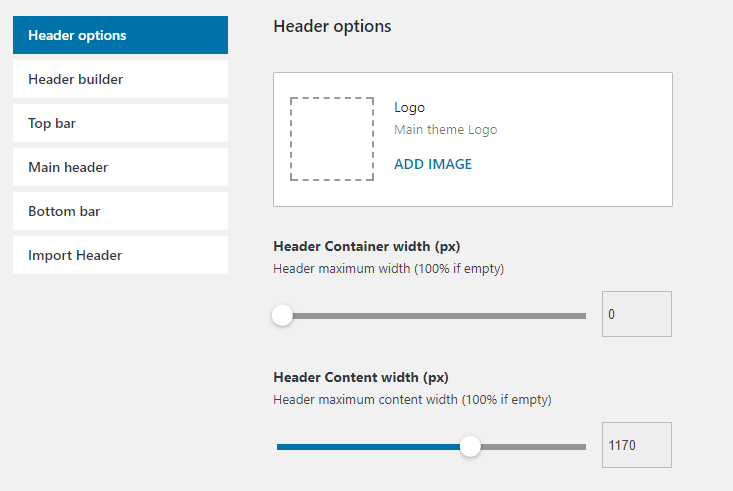Click the gray unfilled part of Content width slider
The height and width of the screenshot is (491, 733).
pos(532,446)
